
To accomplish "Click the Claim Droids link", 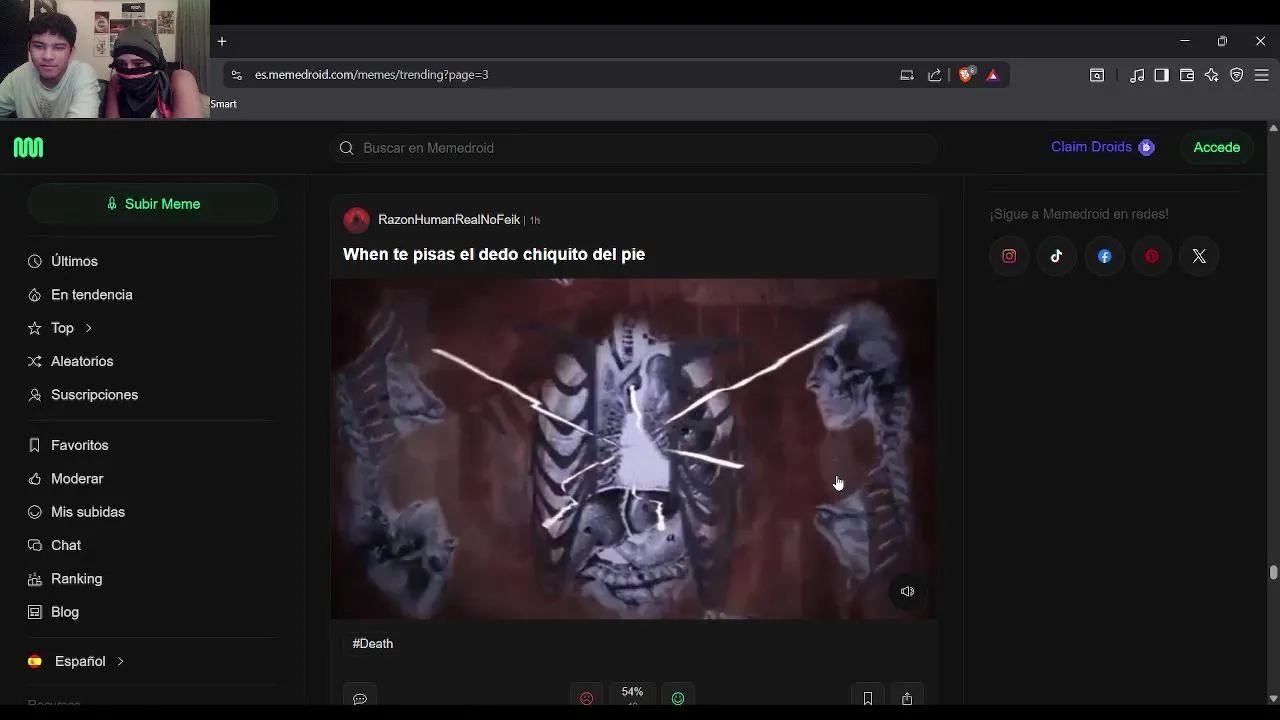I will (x=1103, y=147).
